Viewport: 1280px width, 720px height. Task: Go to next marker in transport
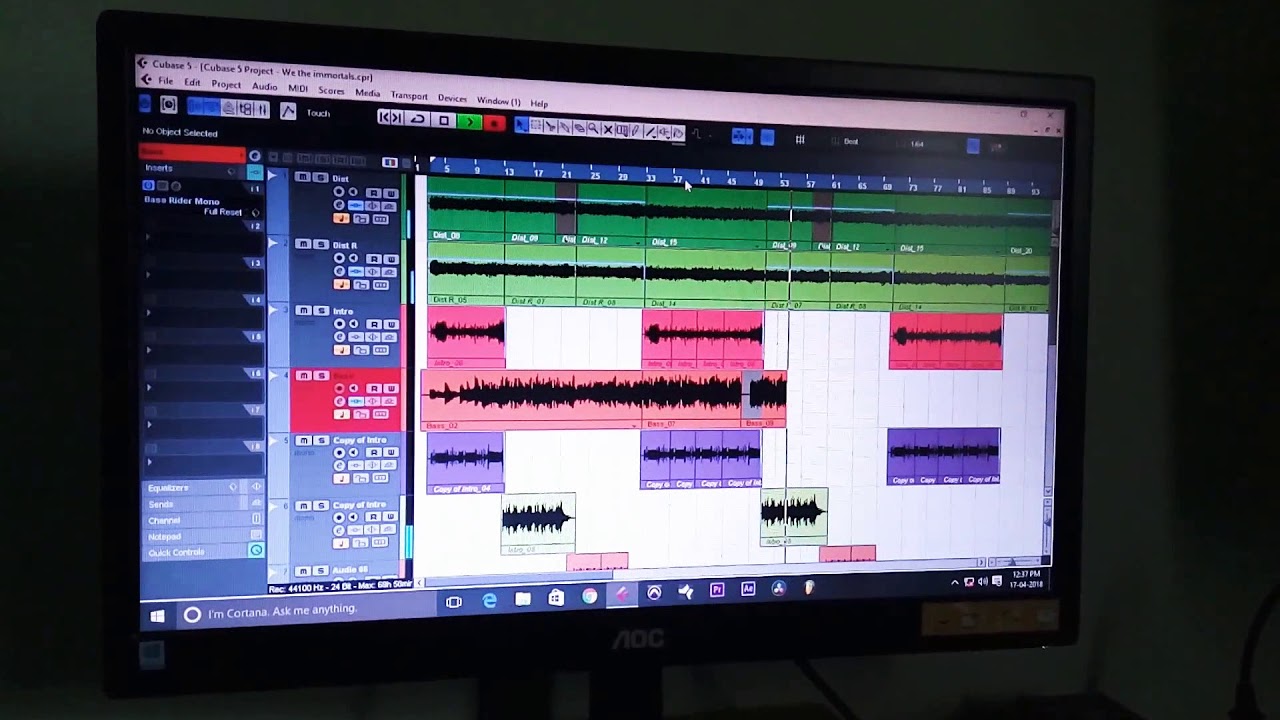pyautogui.click(x=396, y=118)
